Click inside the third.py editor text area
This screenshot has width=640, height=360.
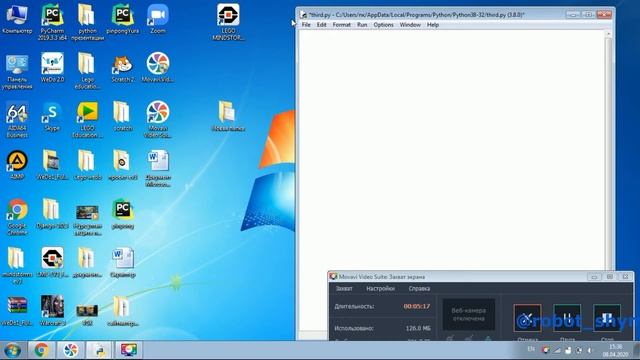pos(451,151)
